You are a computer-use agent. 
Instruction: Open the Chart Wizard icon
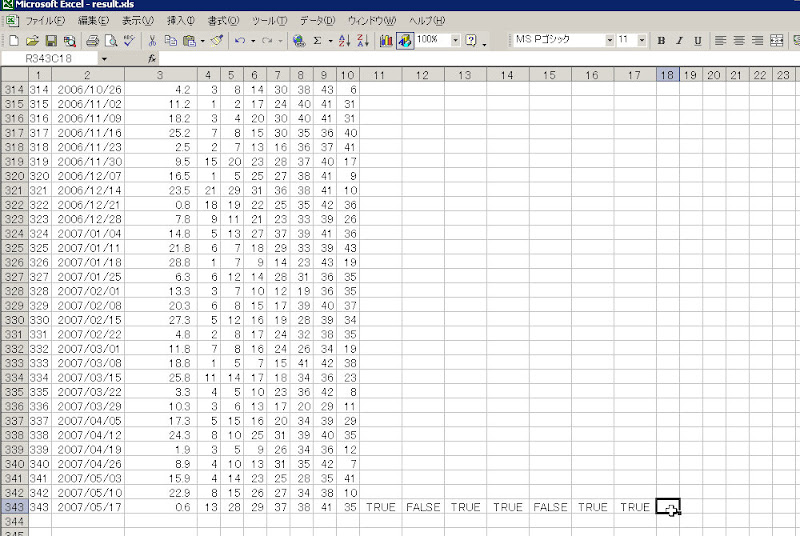coord(386,40)
